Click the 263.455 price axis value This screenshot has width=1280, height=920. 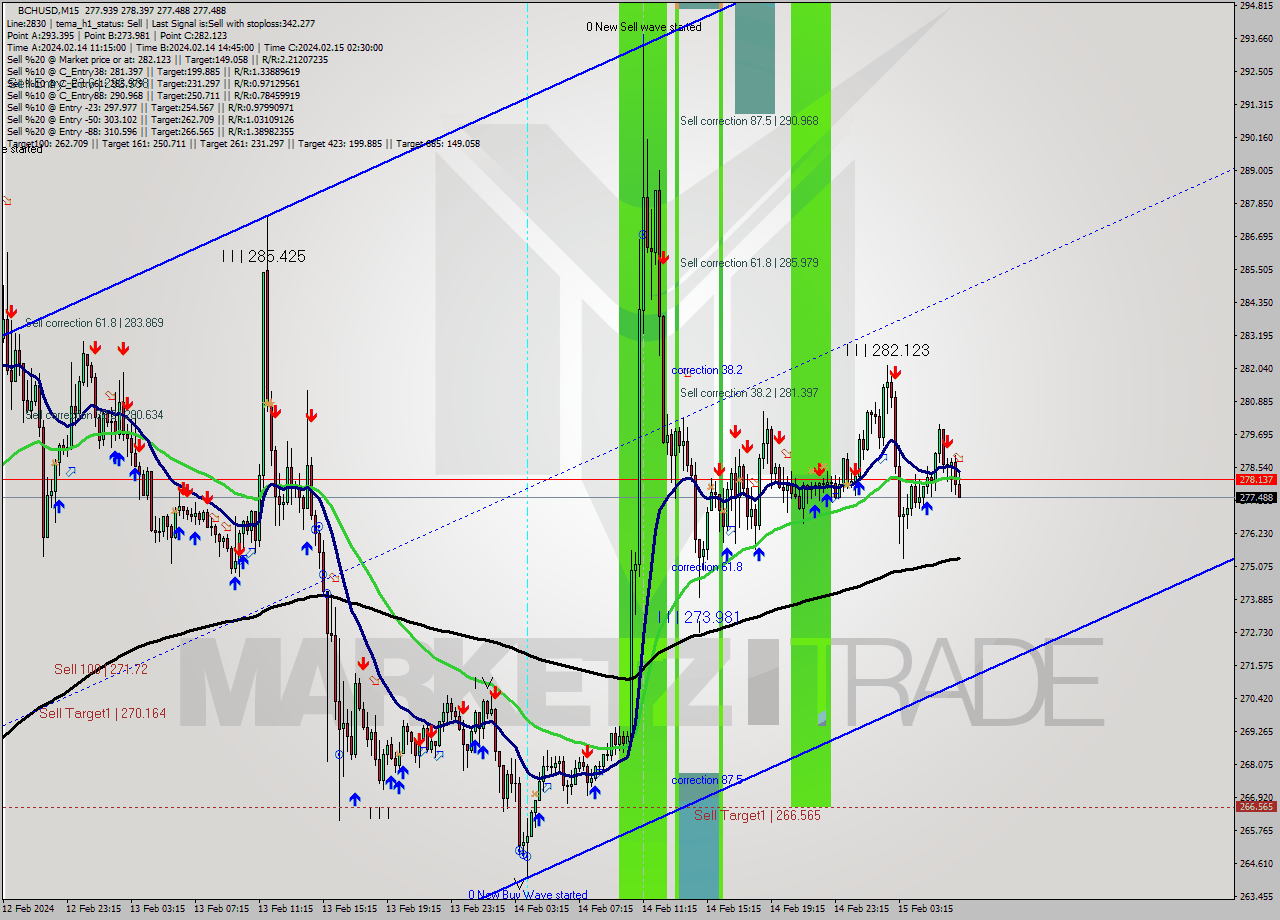coord(1256,896)
